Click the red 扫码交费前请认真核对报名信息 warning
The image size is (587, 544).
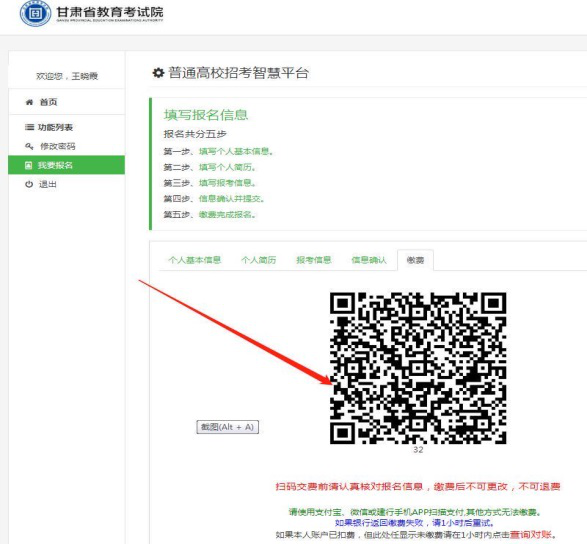click(x=418, y=486)
